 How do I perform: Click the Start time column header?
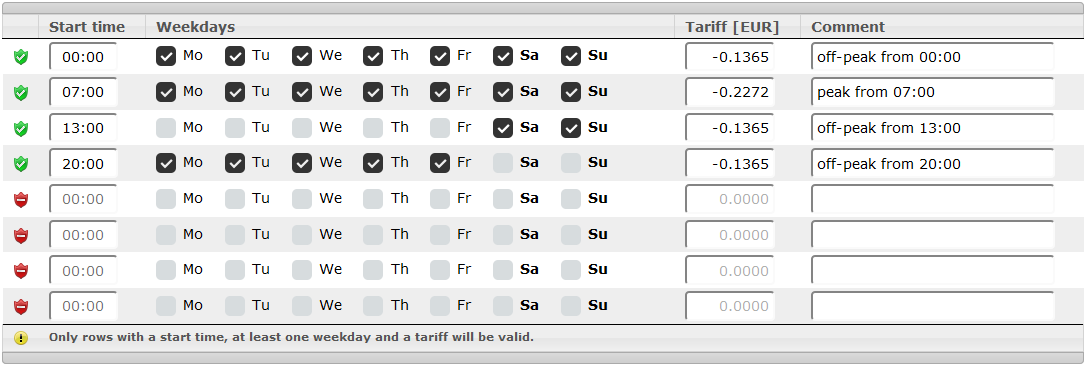[87, 27]
